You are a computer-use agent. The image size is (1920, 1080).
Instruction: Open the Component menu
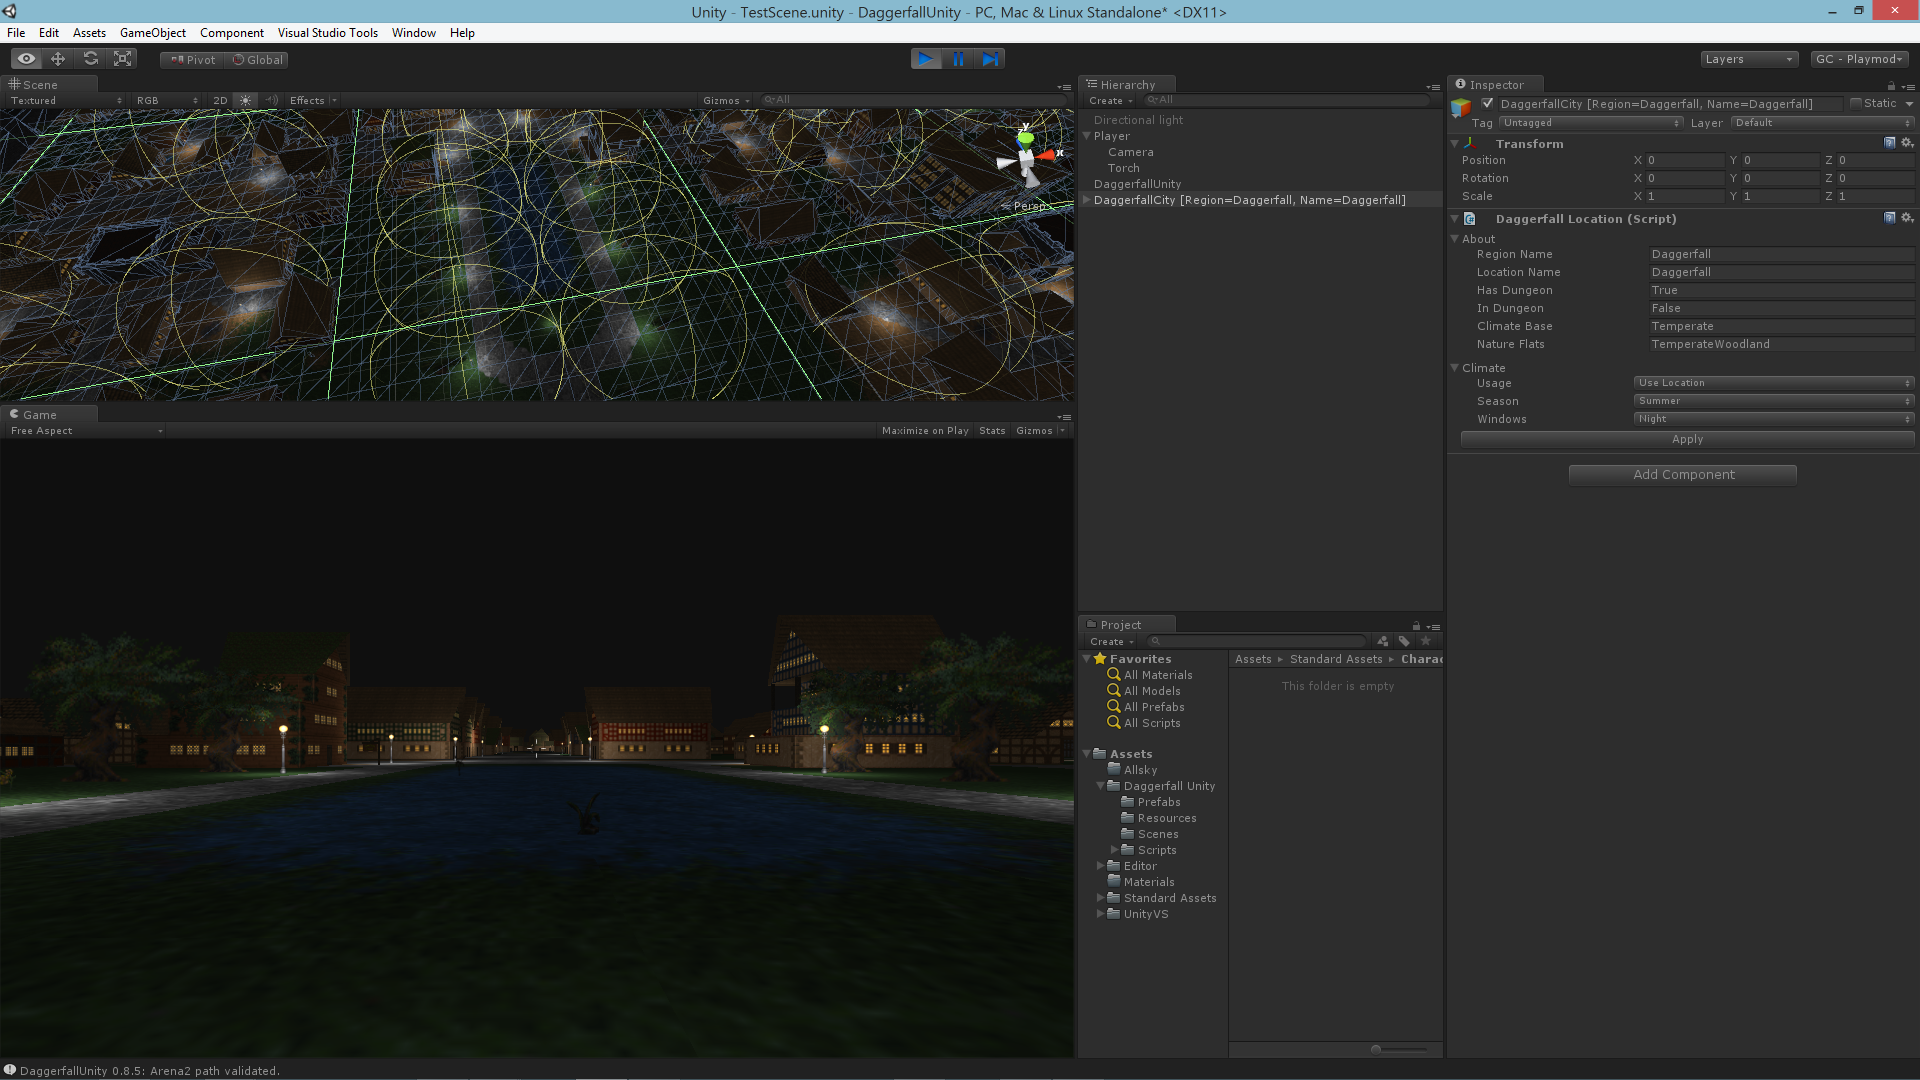pyautogui.click(x=232, y=33)
